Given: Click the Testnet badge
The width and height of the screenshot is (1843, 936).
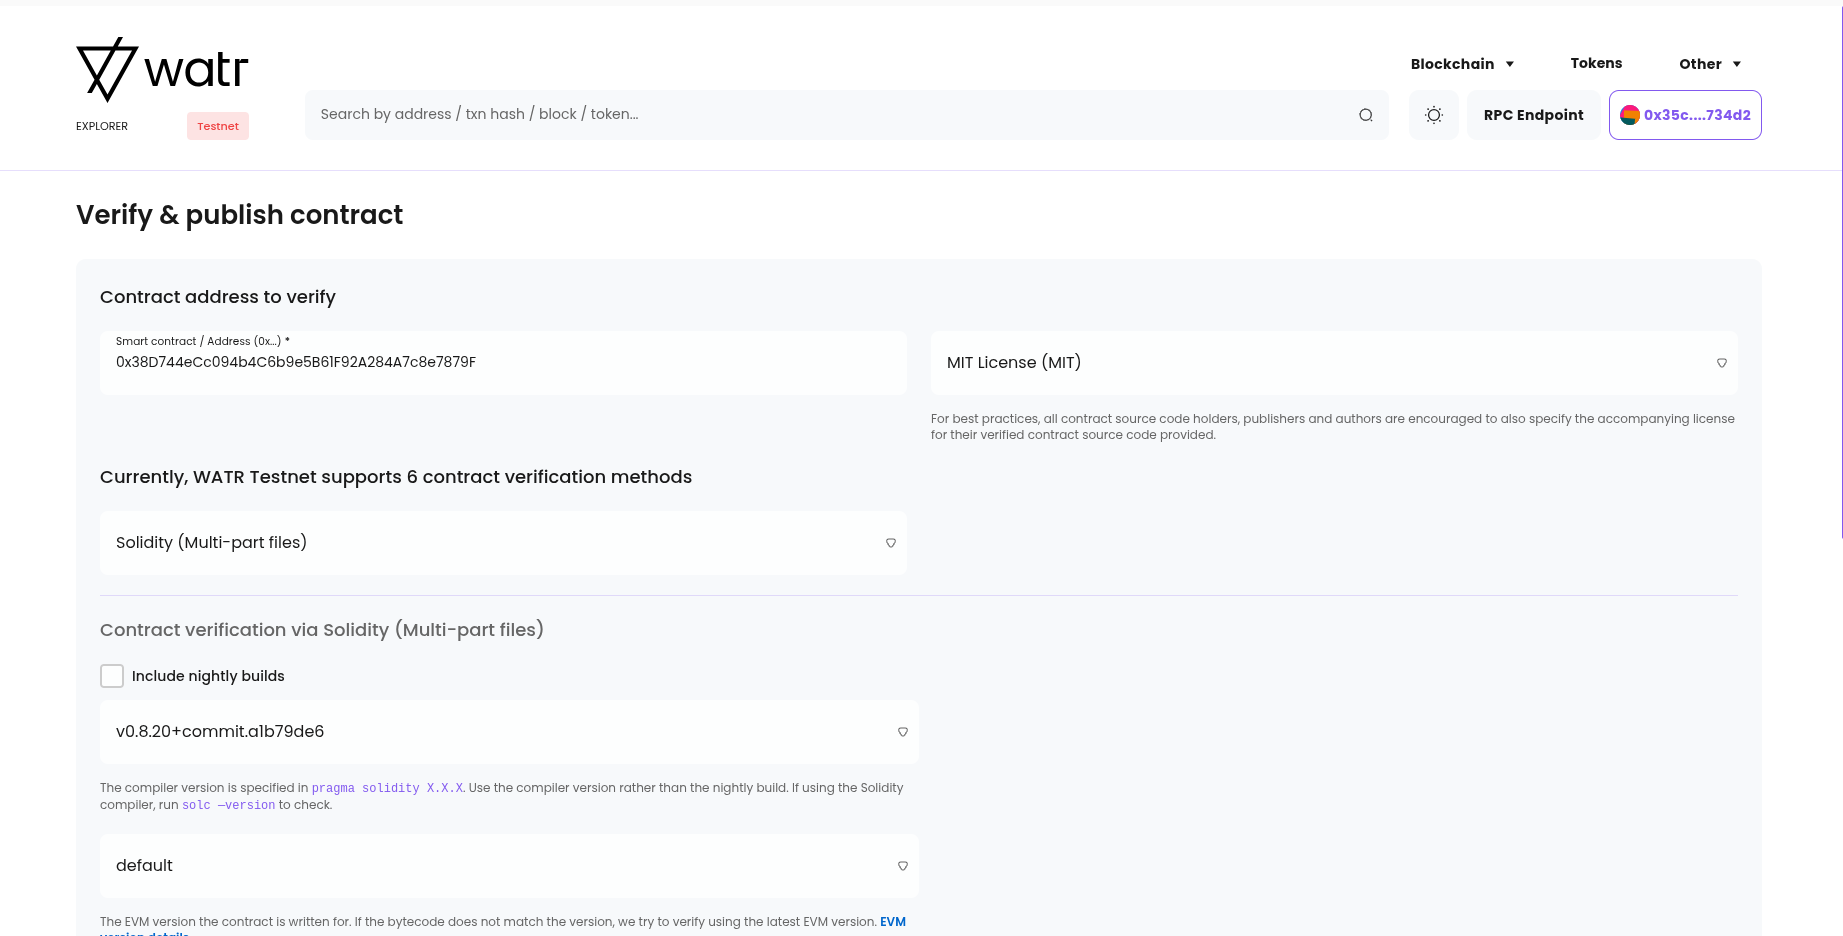Looking at the screenshot, I should click(x=218, y=126).
